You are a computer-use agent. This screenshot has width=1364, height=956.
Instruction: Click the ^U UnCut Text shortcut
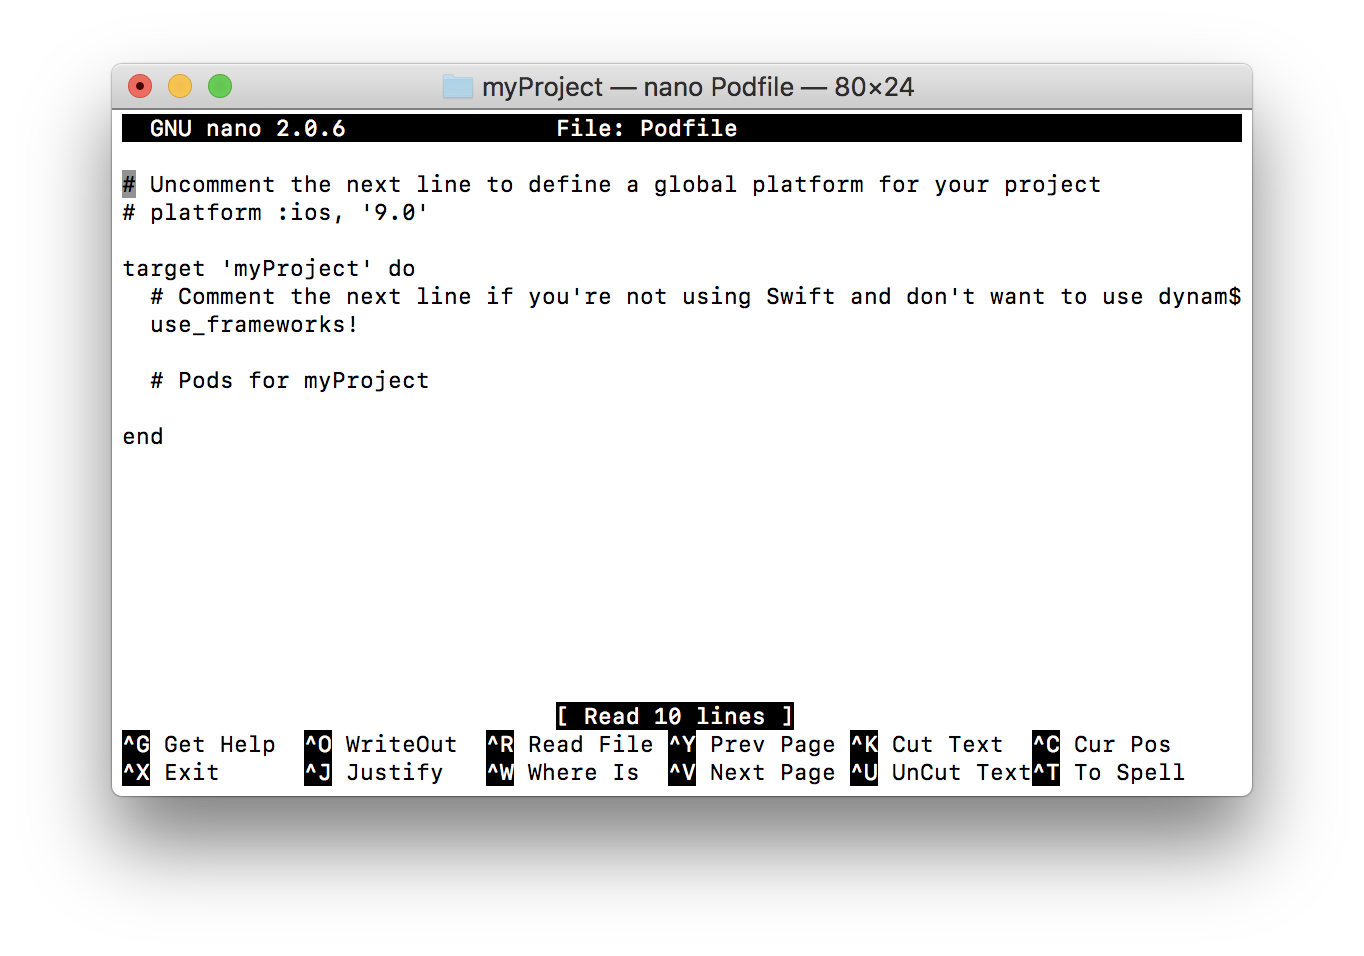click(x=941, y=773)
